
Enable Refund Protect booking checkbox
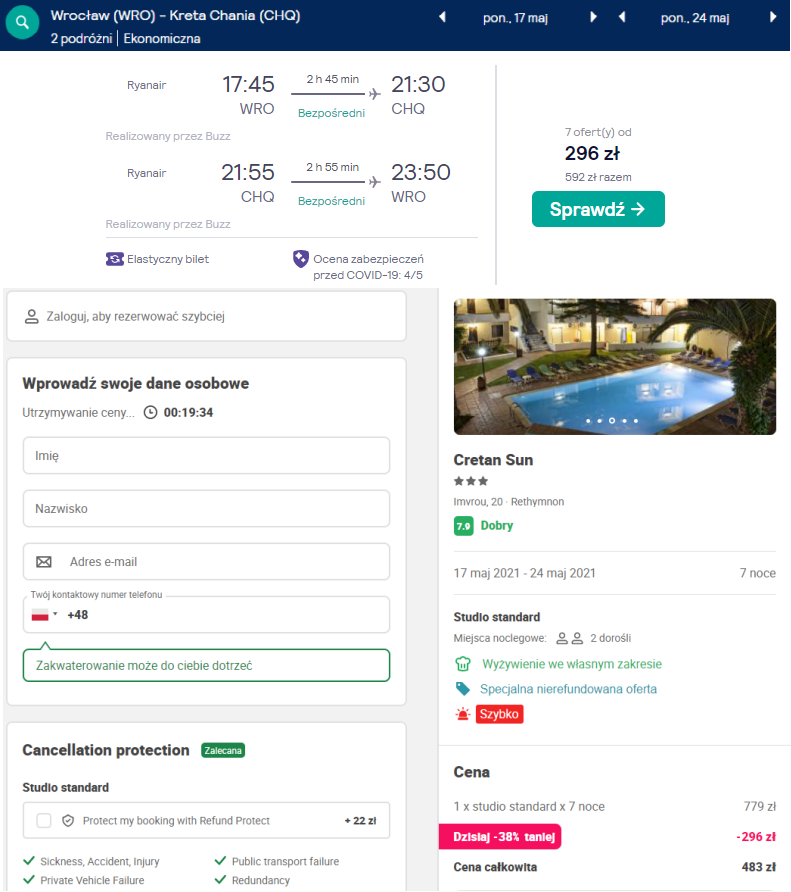pos(44,820)
